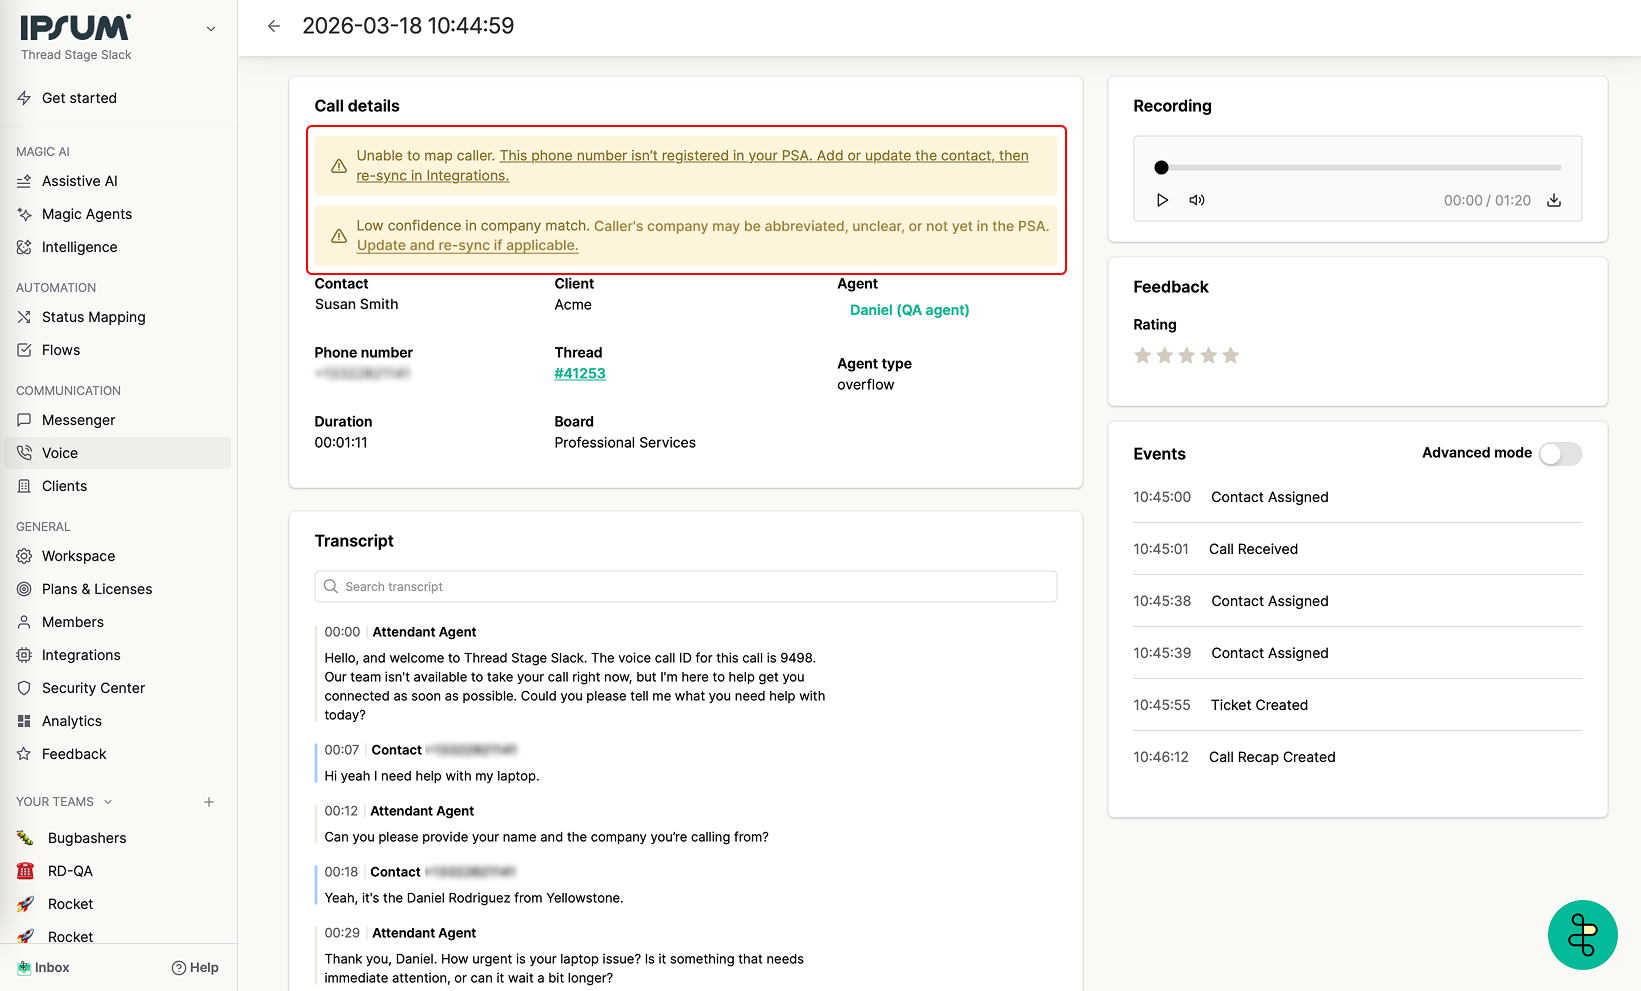Click the plus icon next to Your Teams
1641x991 pixels.
point(209,802)
